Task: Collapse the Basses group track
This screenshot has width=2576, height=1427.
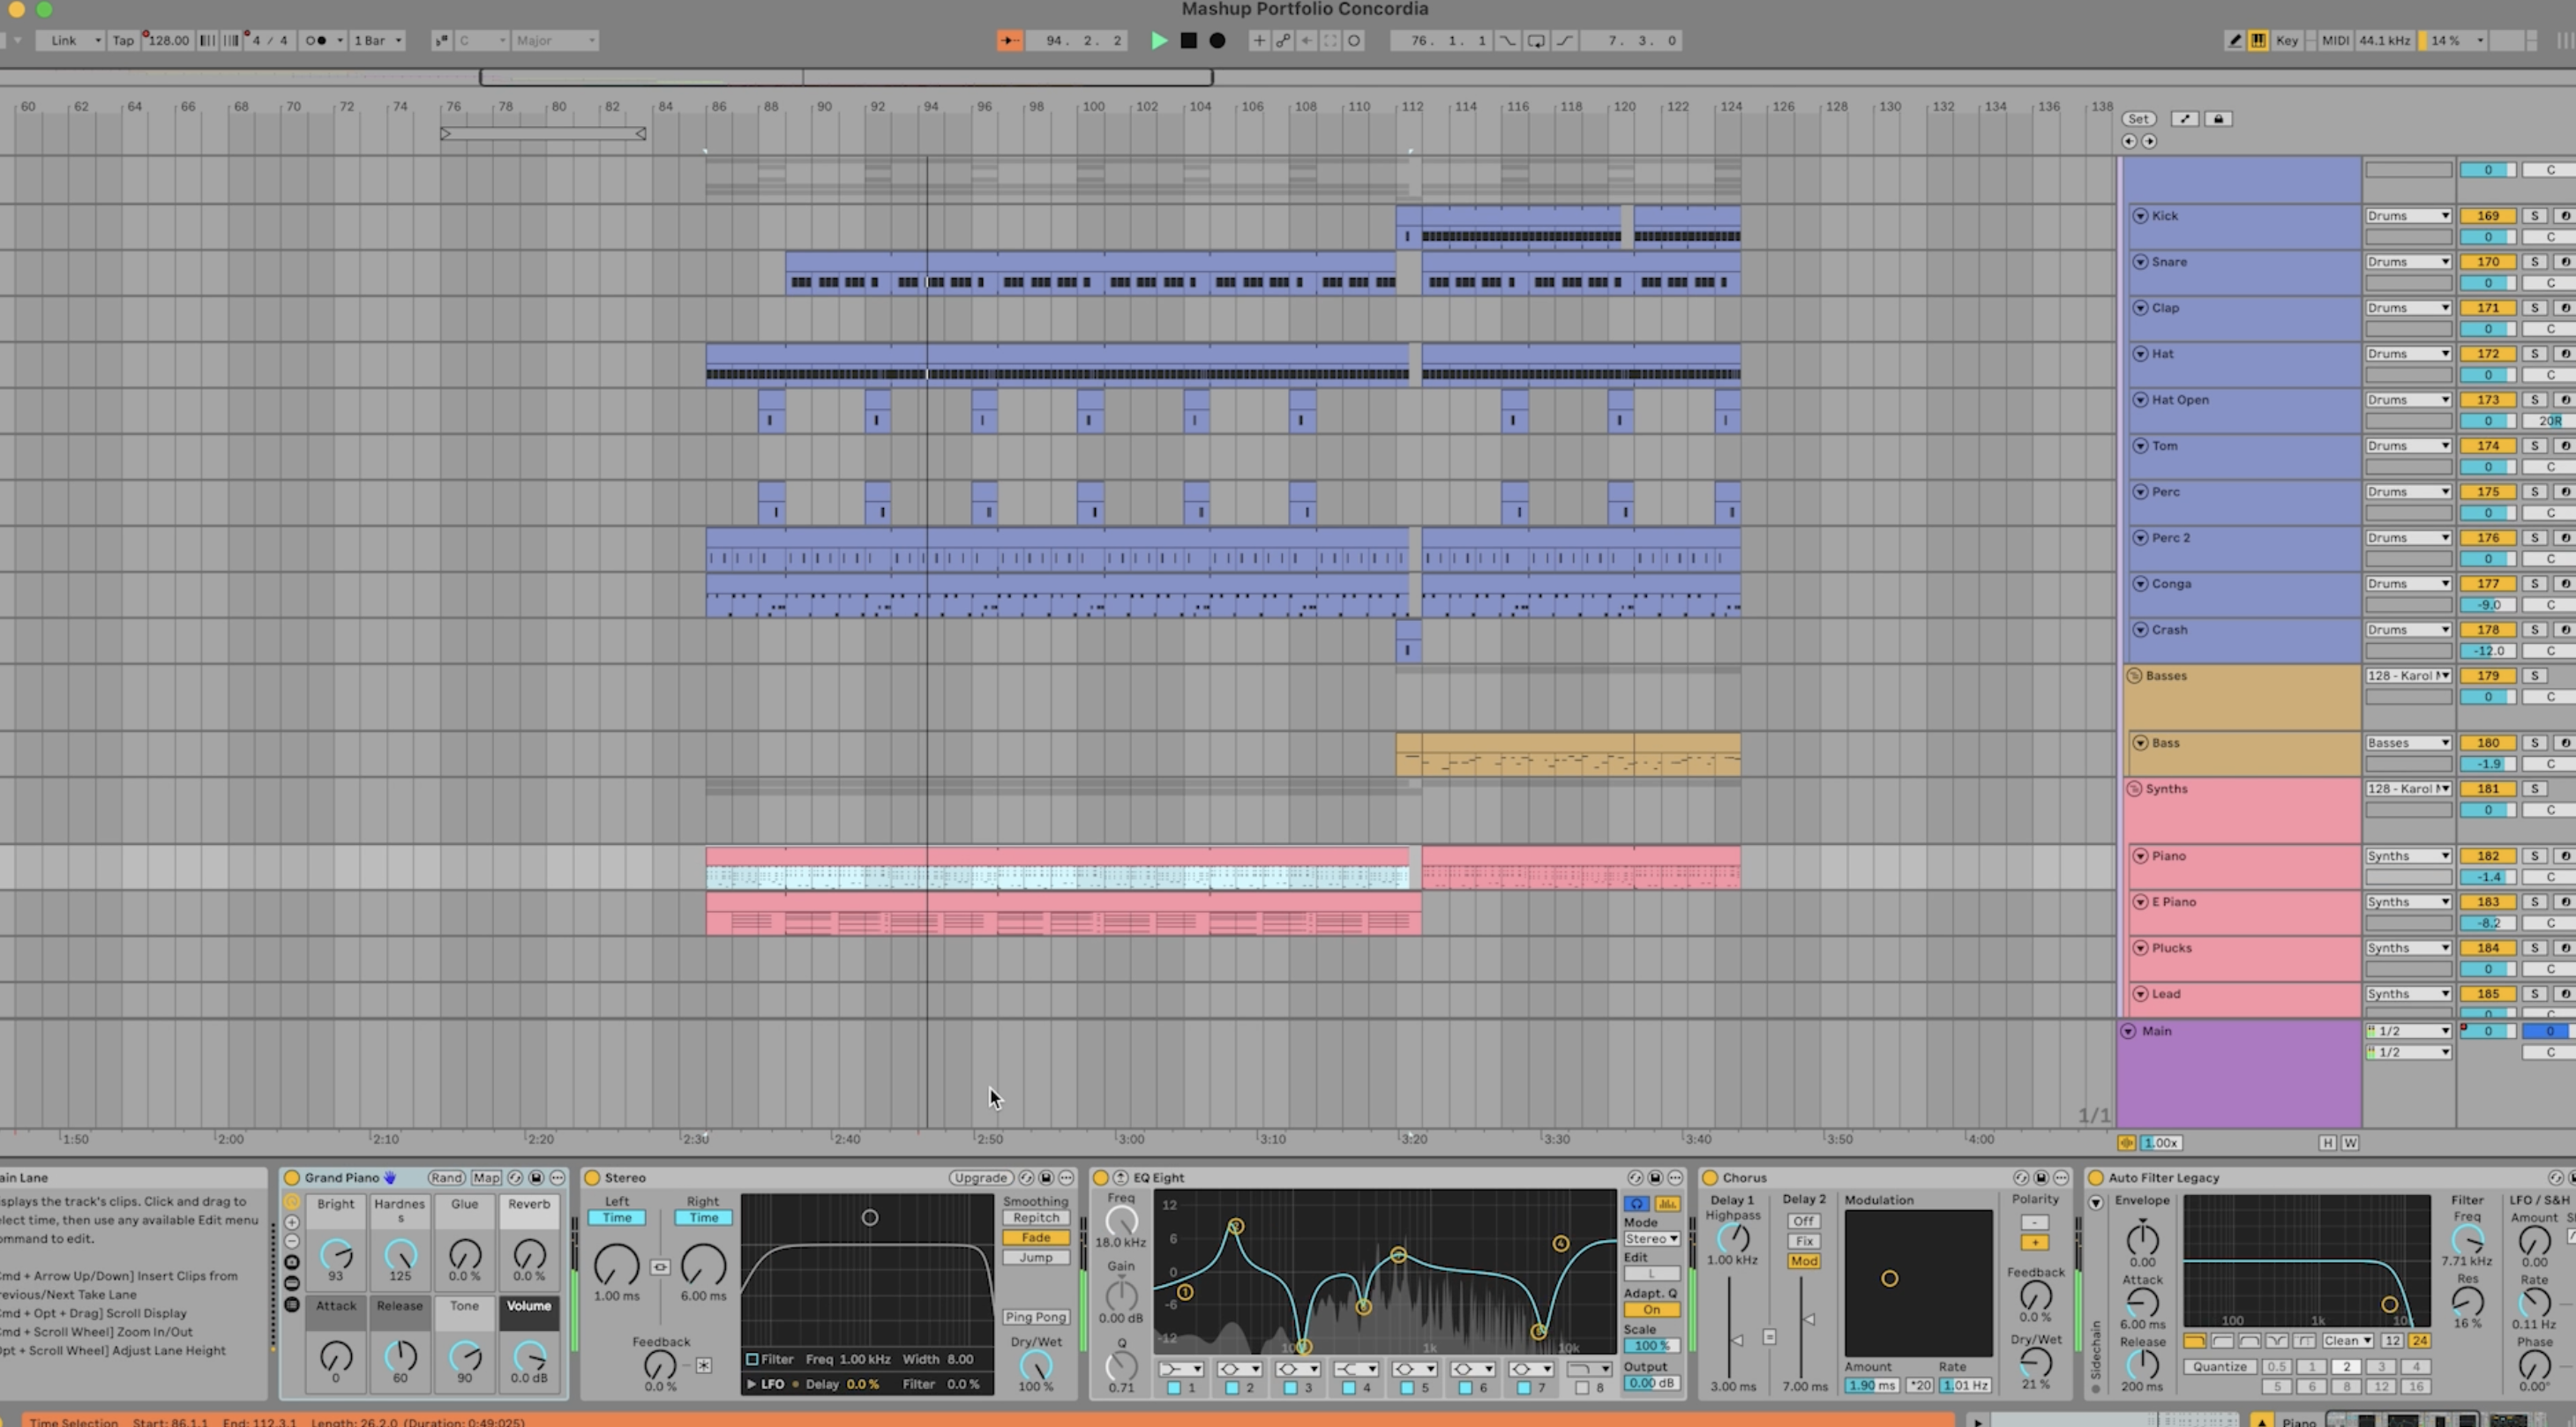Action: [x=2134, y=675]
